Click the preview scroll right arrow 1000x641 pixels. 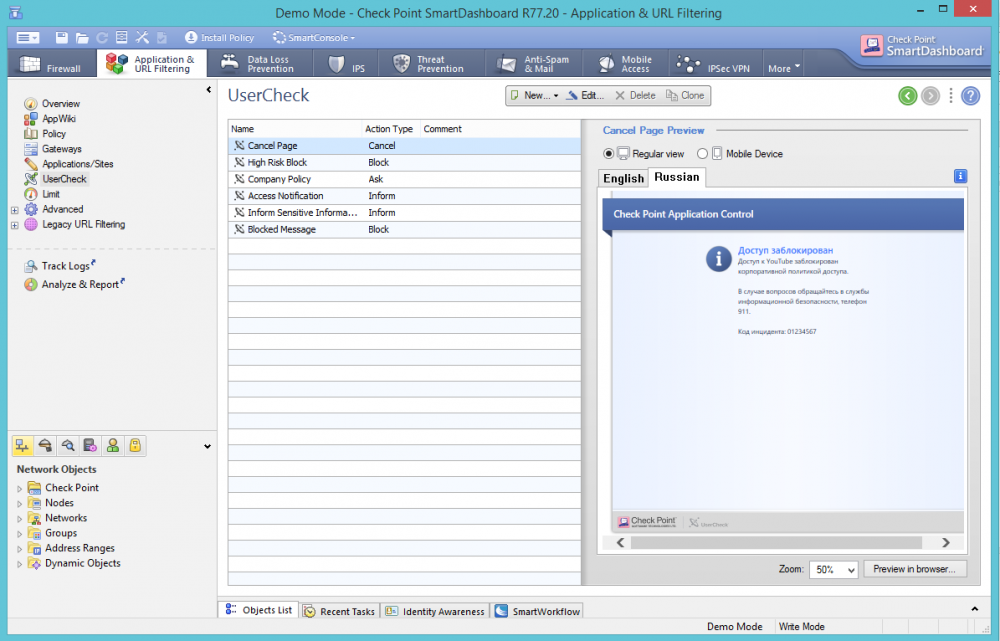point(946,542)
